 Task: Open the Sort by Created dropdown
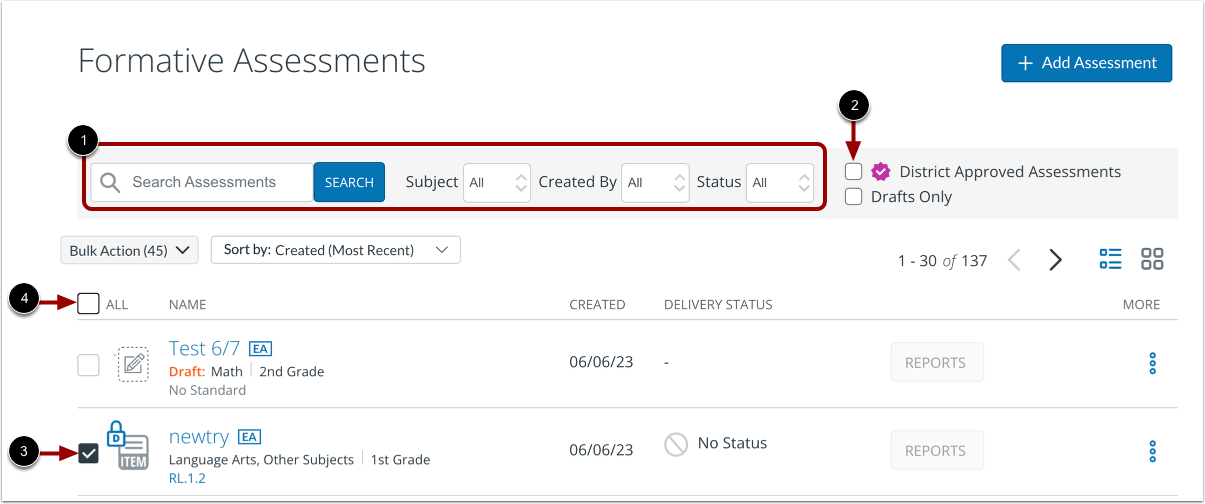coord(335,250)
